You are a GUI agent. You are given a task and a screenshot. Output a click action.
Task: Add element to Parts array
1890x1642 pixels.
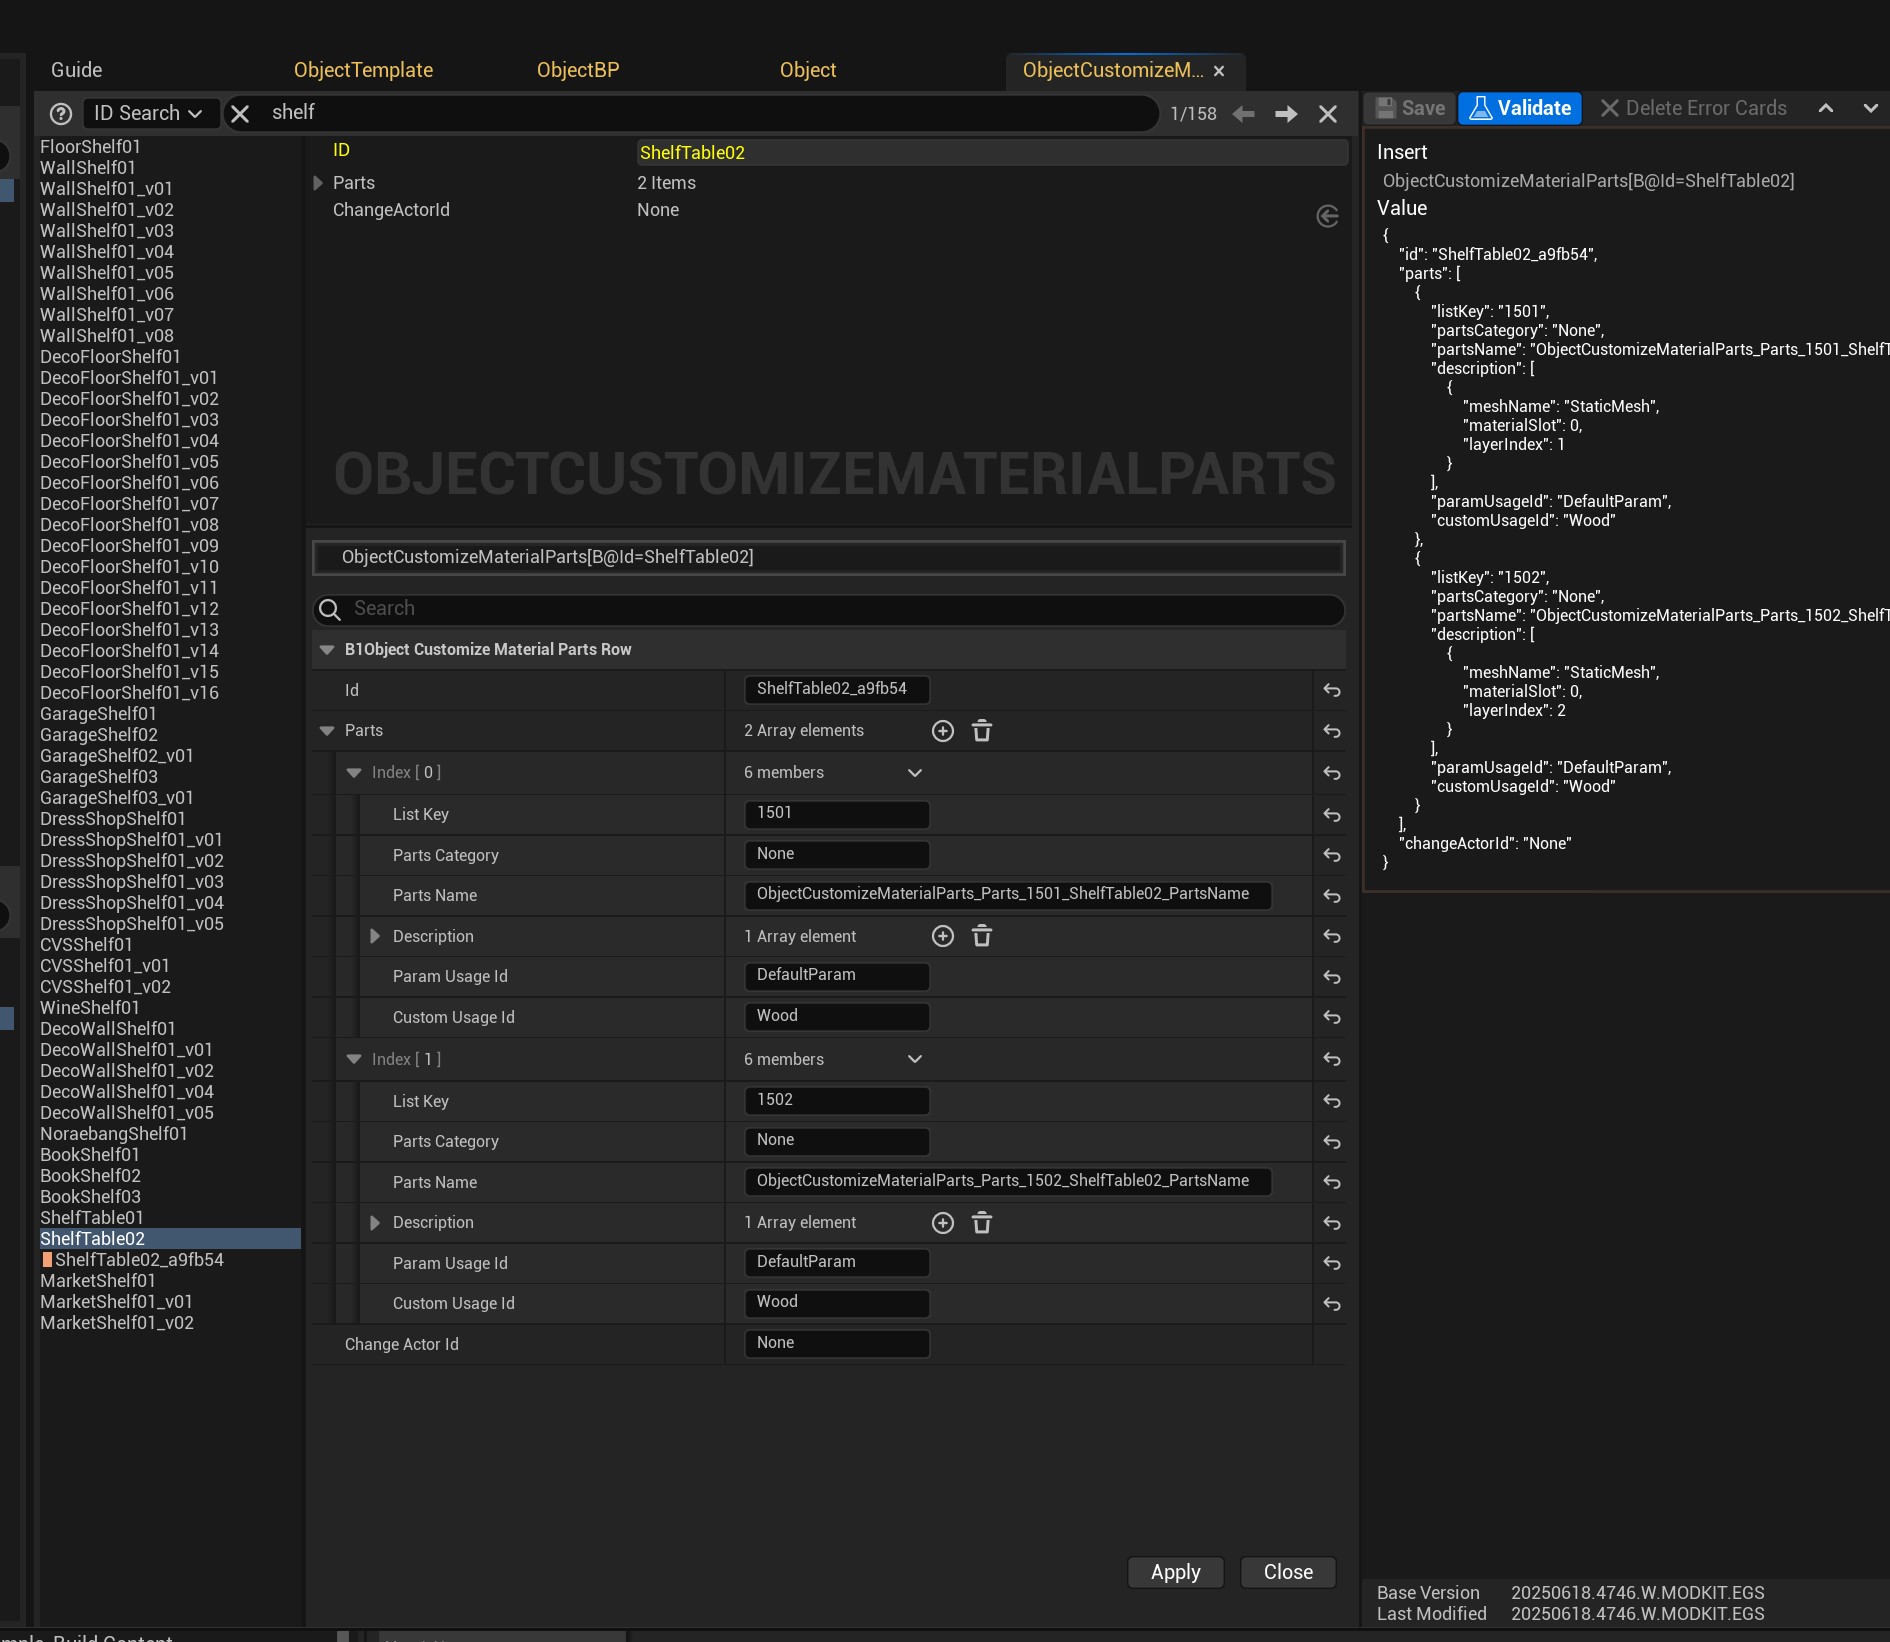942,731
